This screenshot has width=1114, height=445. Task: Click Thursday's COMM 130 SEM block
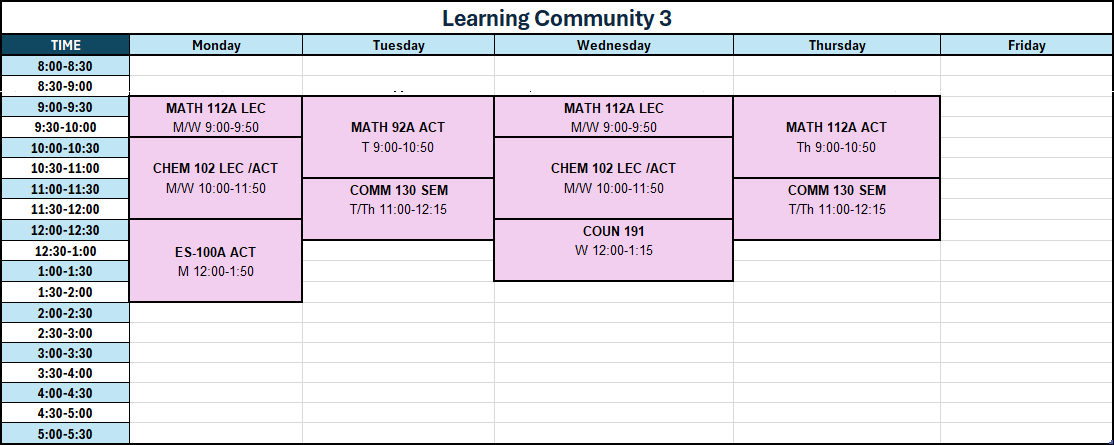836,209
